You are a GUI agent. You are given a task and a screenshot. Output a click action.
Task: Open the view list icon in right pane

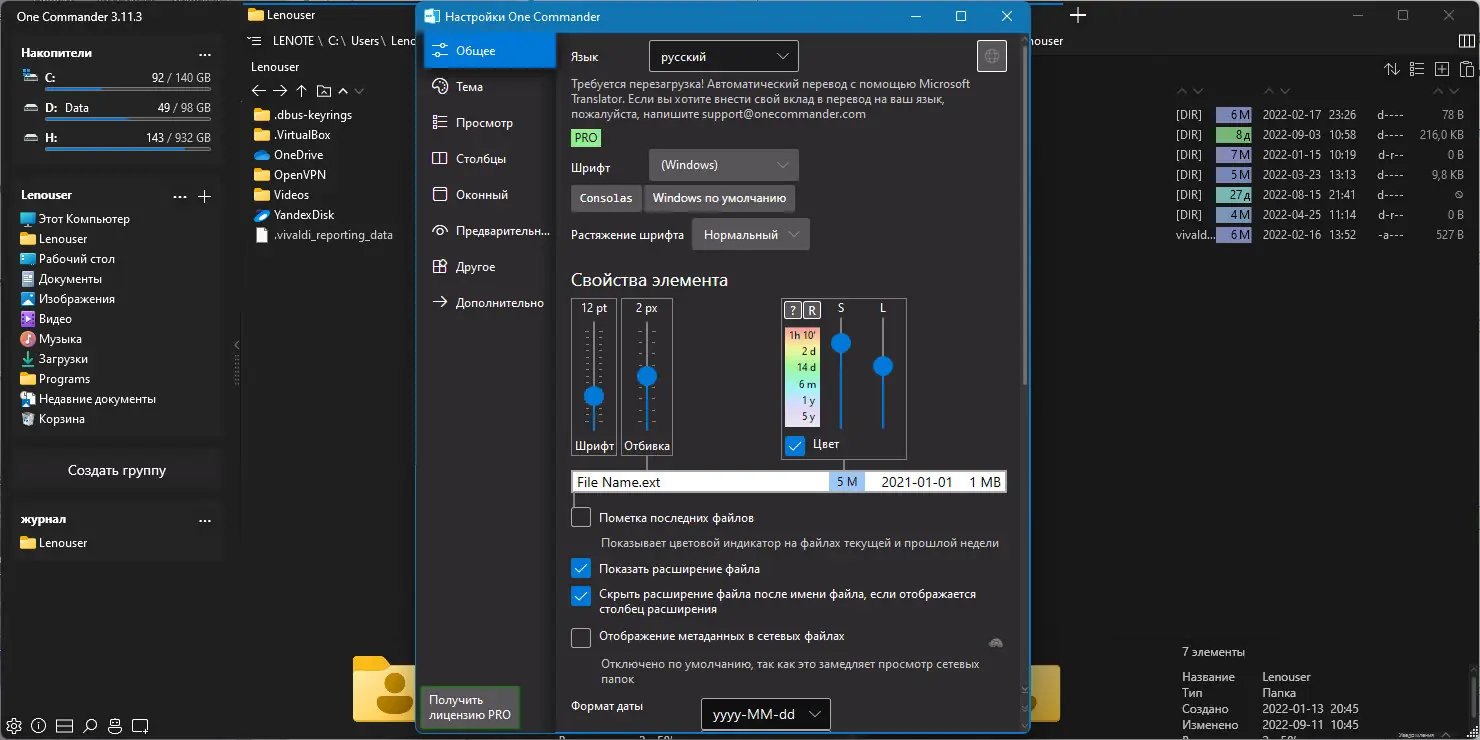click(1416, 69)
